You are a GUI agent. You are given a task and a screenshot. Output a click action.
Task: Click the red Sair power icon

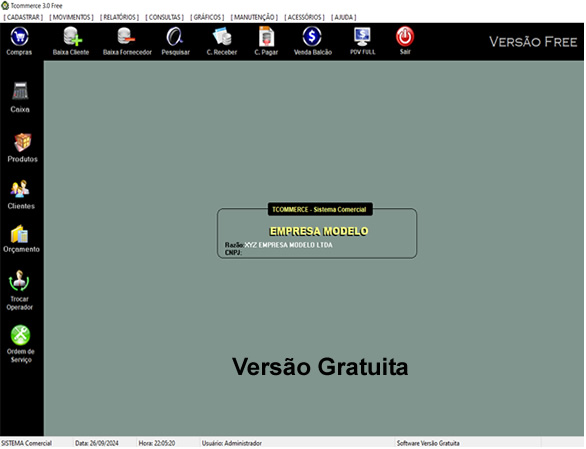[405, 37]
